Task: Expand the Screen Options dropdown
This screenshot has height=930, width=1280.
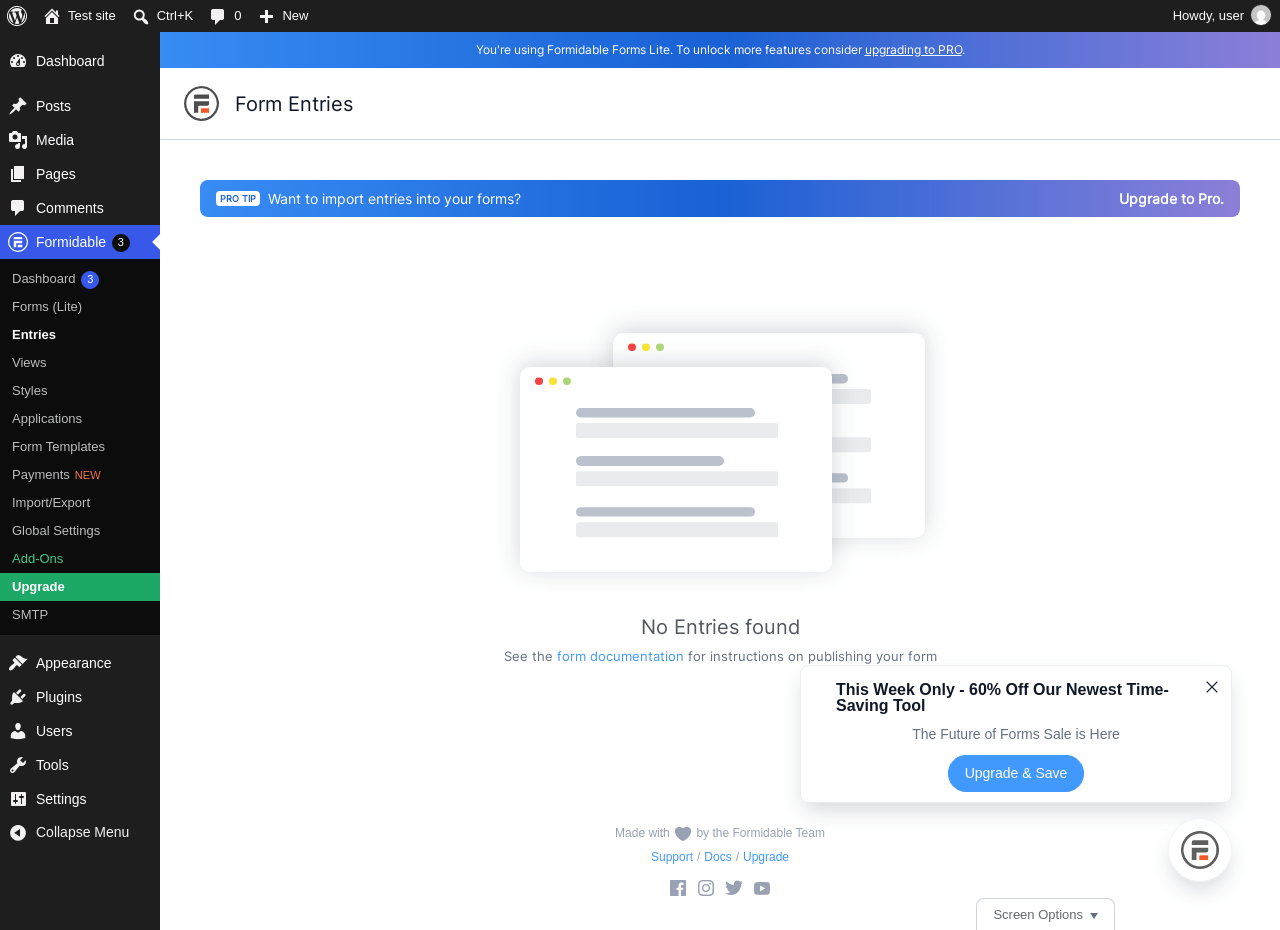Action: pos(1045,914)
